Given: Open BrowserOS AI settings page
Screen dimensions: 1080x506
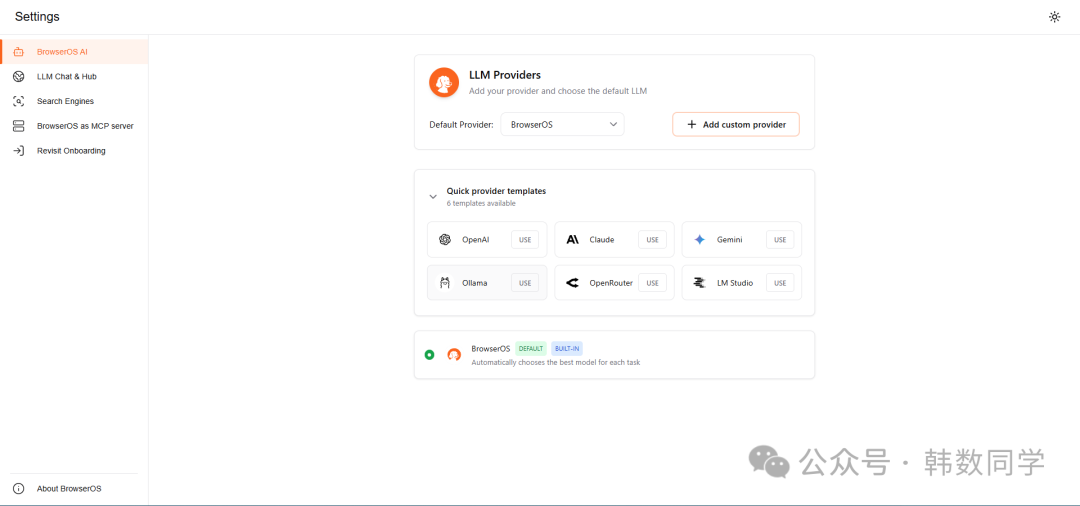Looking at the screenshot, I should [x=74, y=52].
